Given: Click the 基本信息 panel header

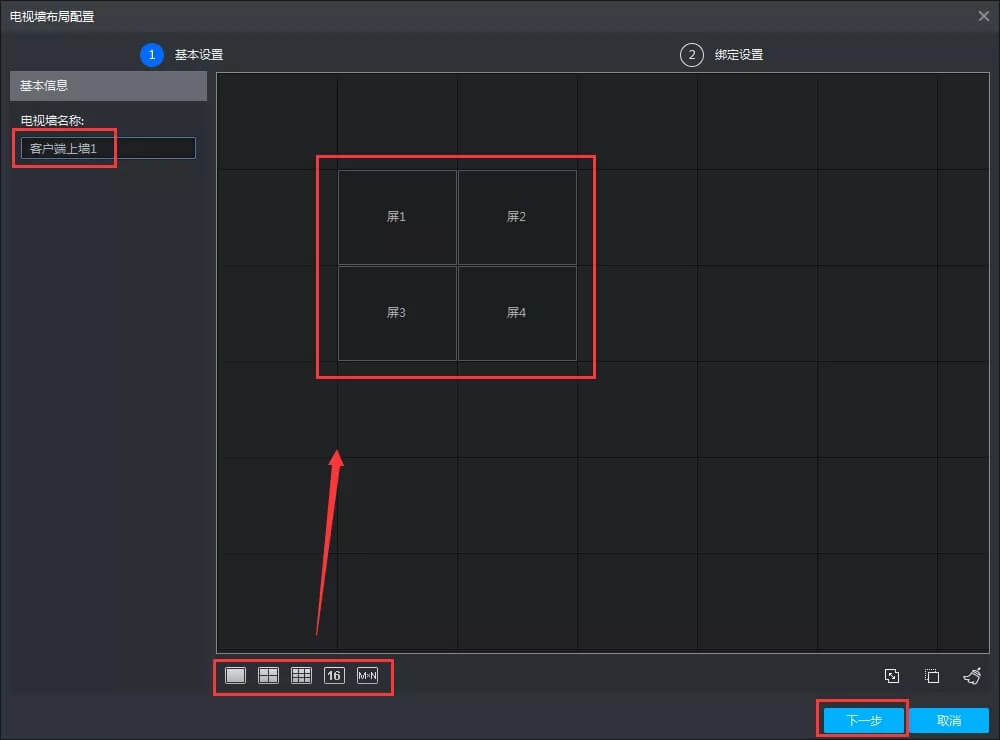Looking at the screenshot, I should click(108, 86).
